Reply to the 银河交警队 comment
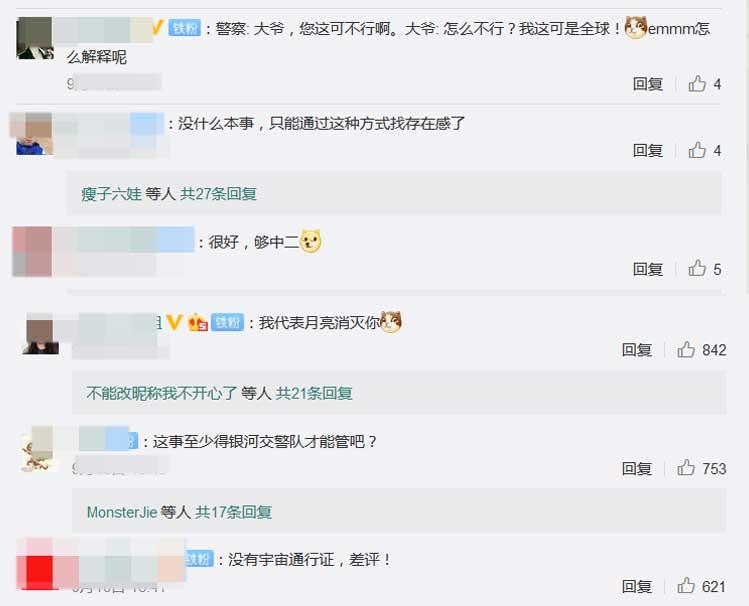 636,468
